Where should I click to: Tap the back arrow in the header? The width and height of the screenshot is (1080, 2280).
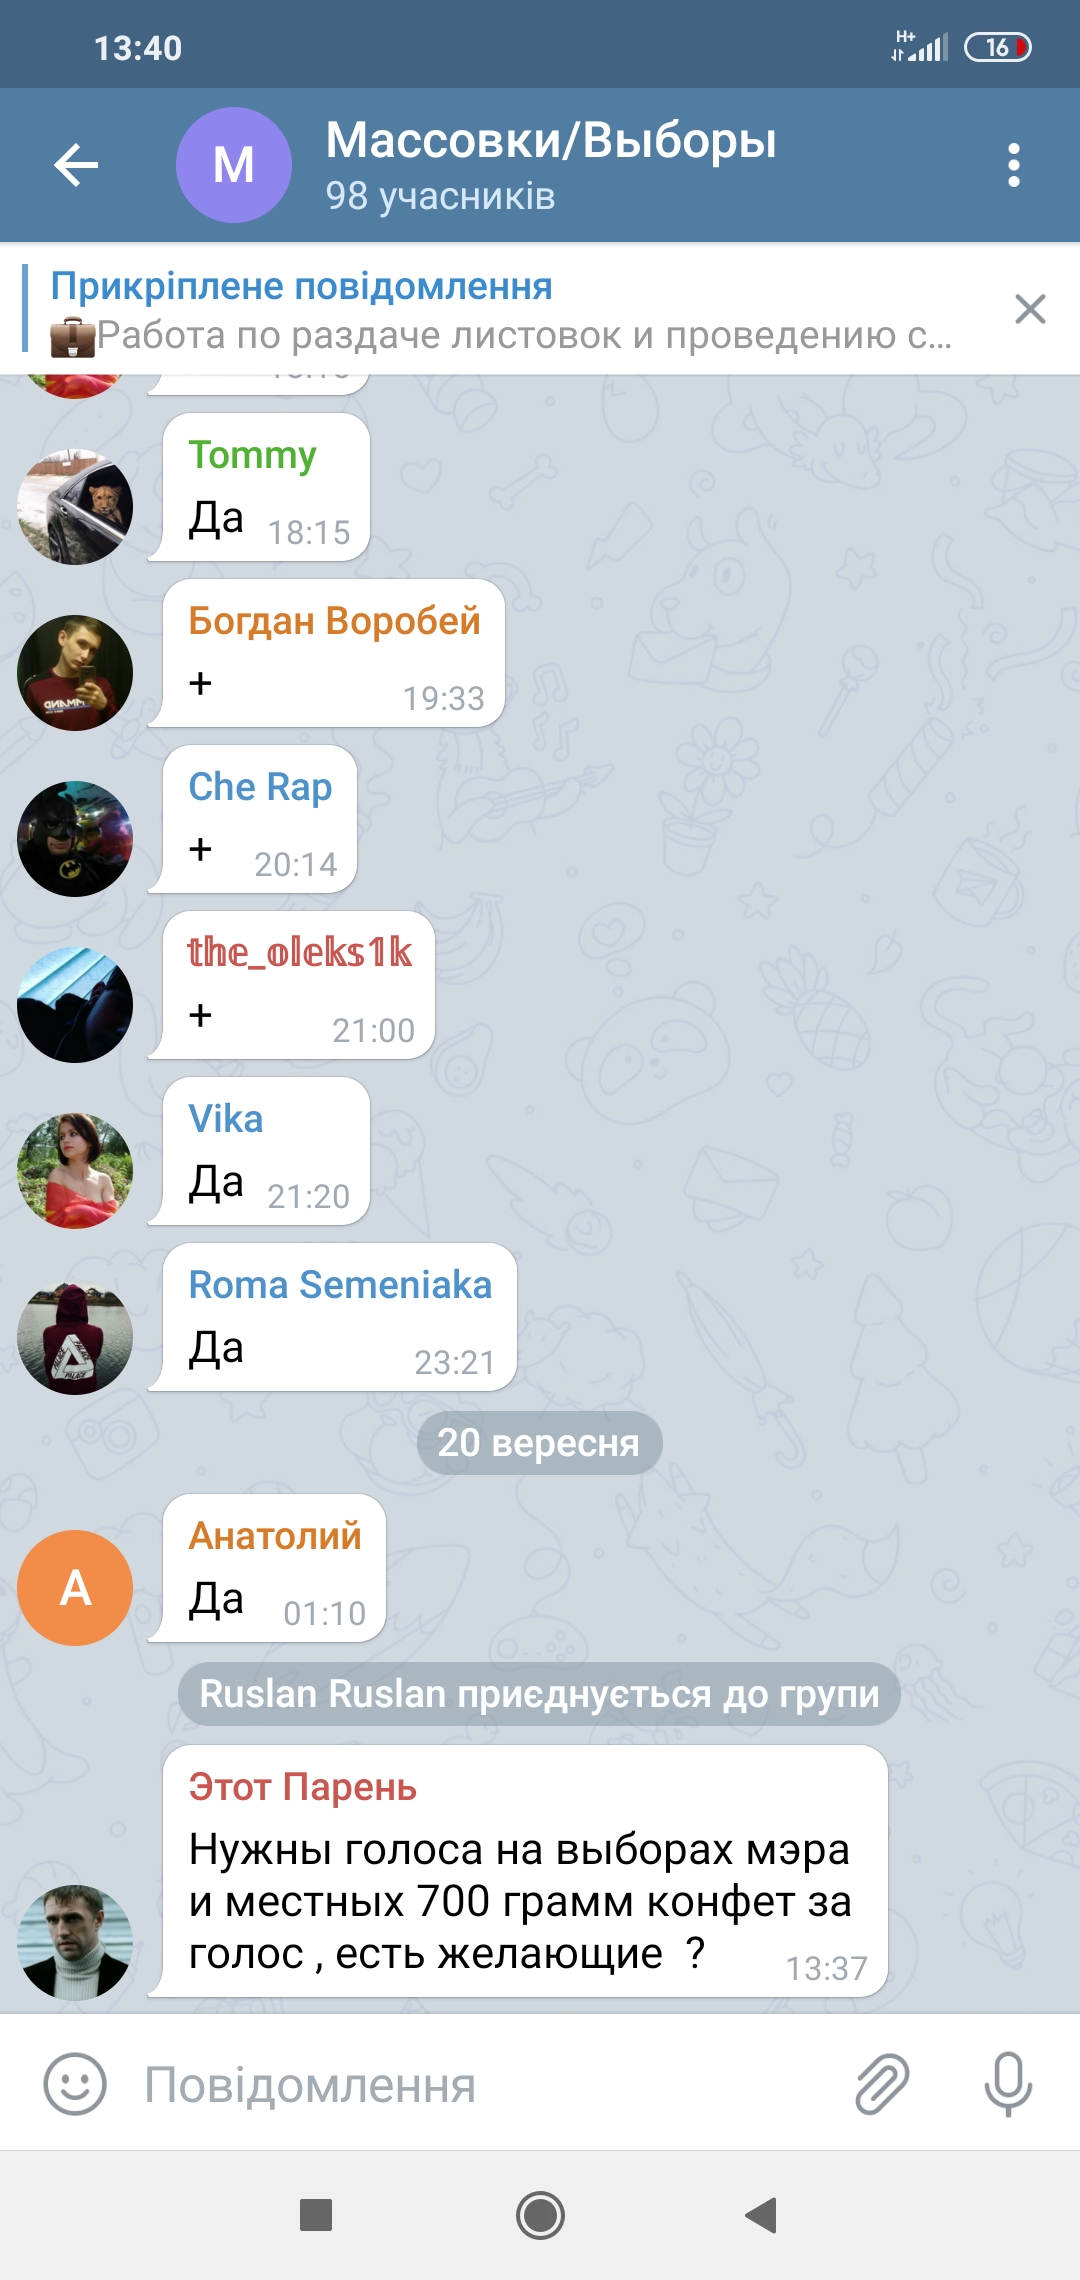(76, 165)
